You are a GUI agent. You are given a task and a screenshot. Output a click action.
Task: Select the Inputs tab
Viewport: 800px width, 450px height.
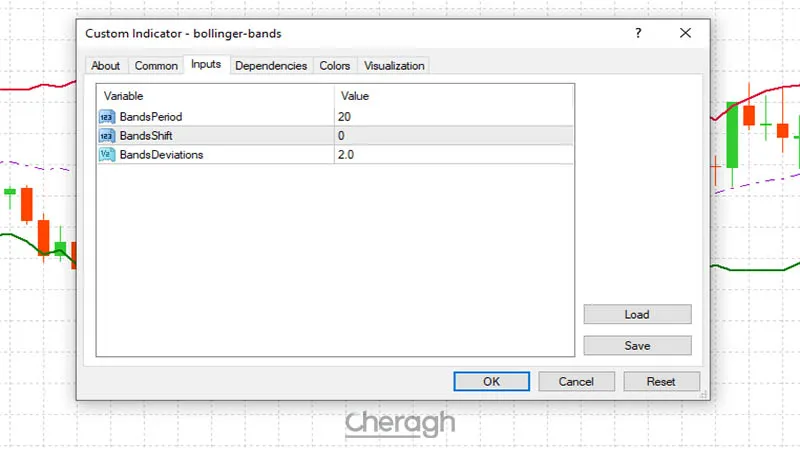206,65
